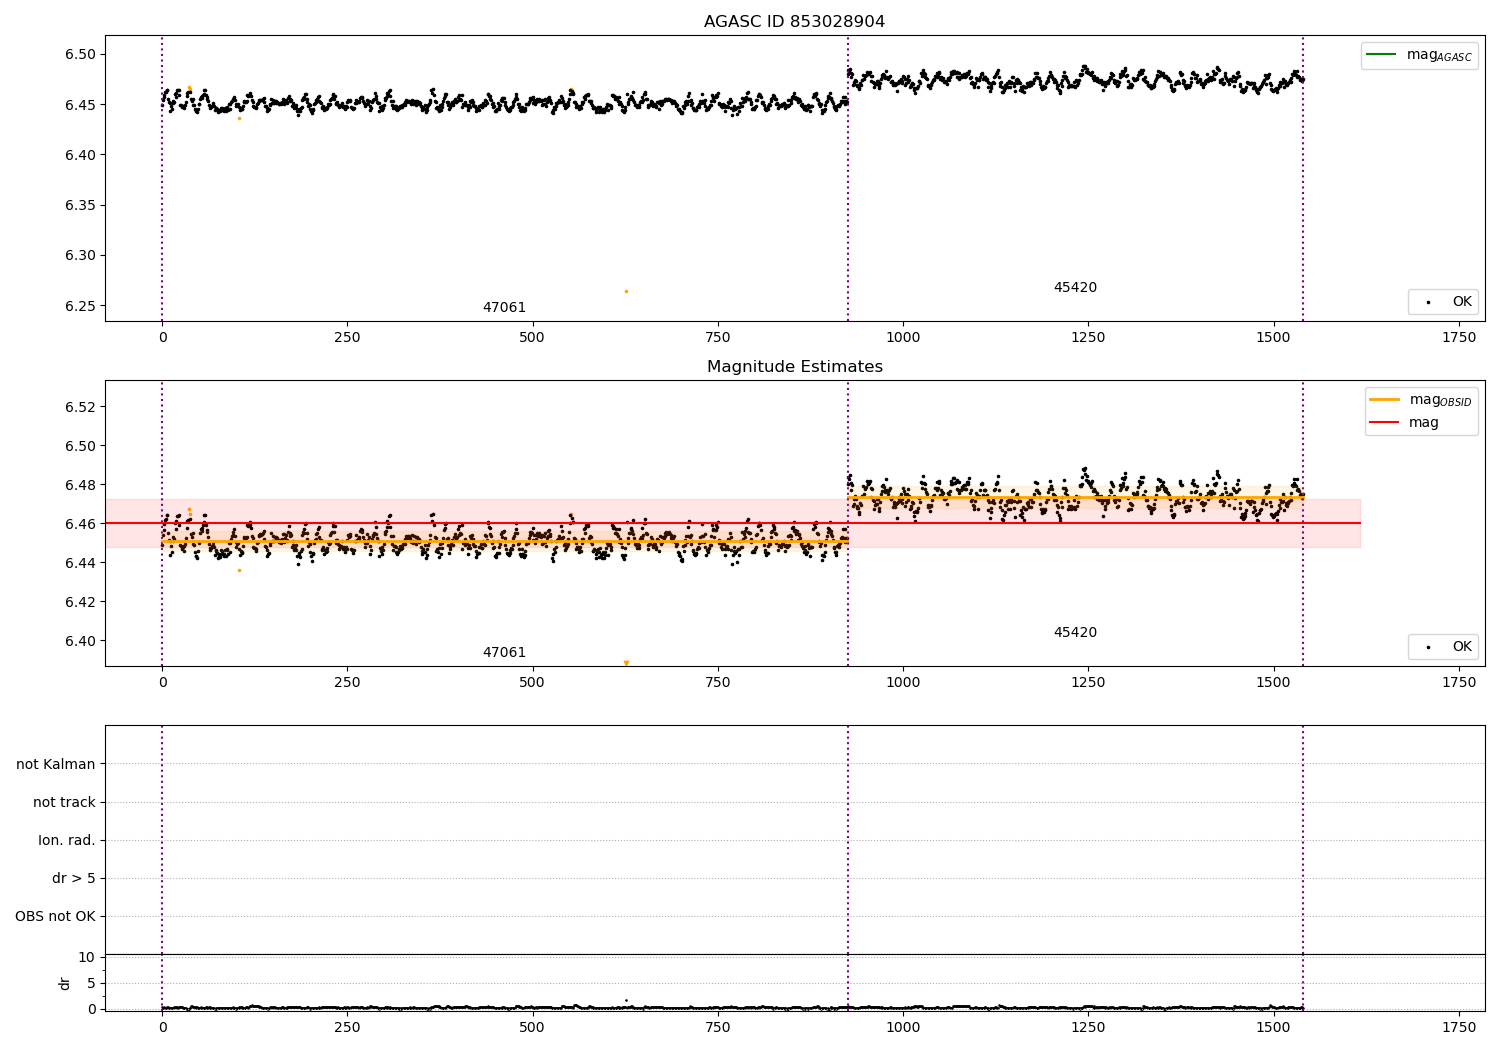Click the orange outlier point near 6.26

[x=626, y=292]
